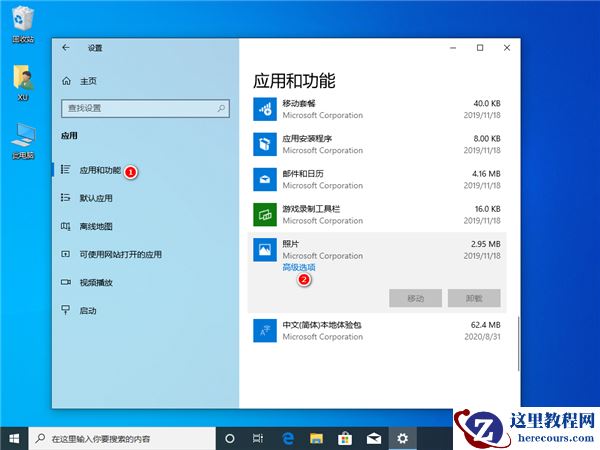Click the 应用安装程序 app icon
Screen dimensions: 600x450
point(265,144)
